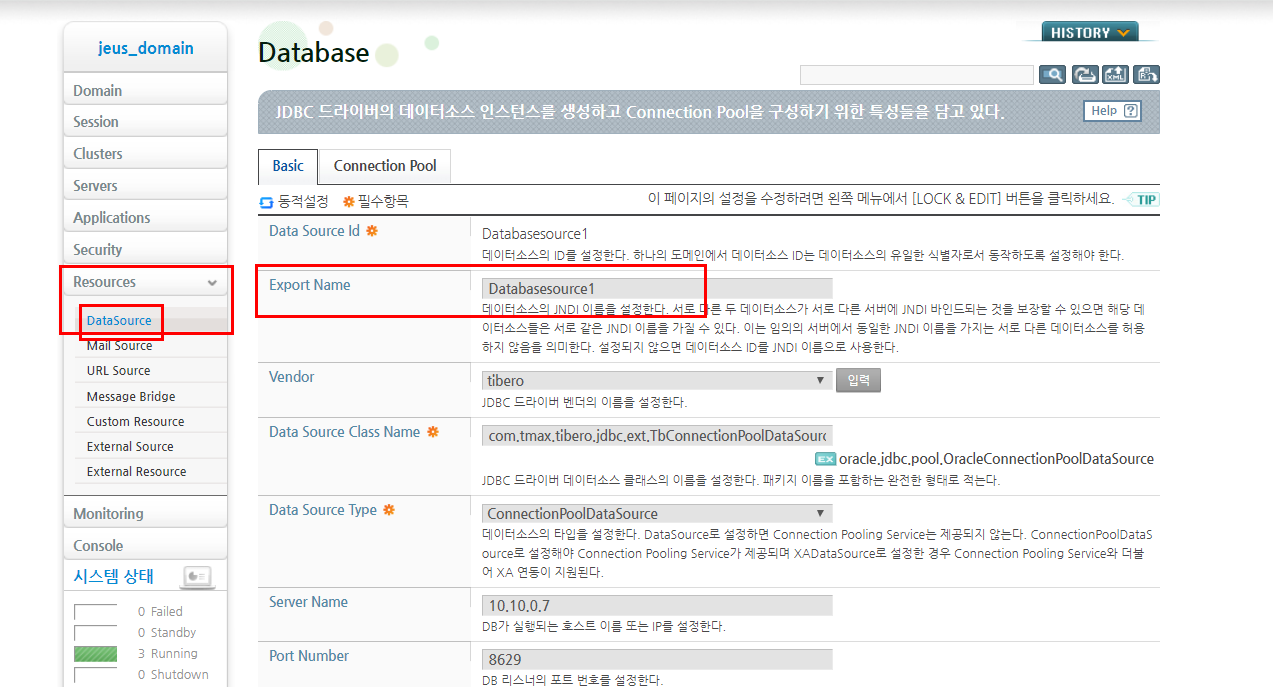
Task: Open the Servers menu
Action: tap(145, 186)
